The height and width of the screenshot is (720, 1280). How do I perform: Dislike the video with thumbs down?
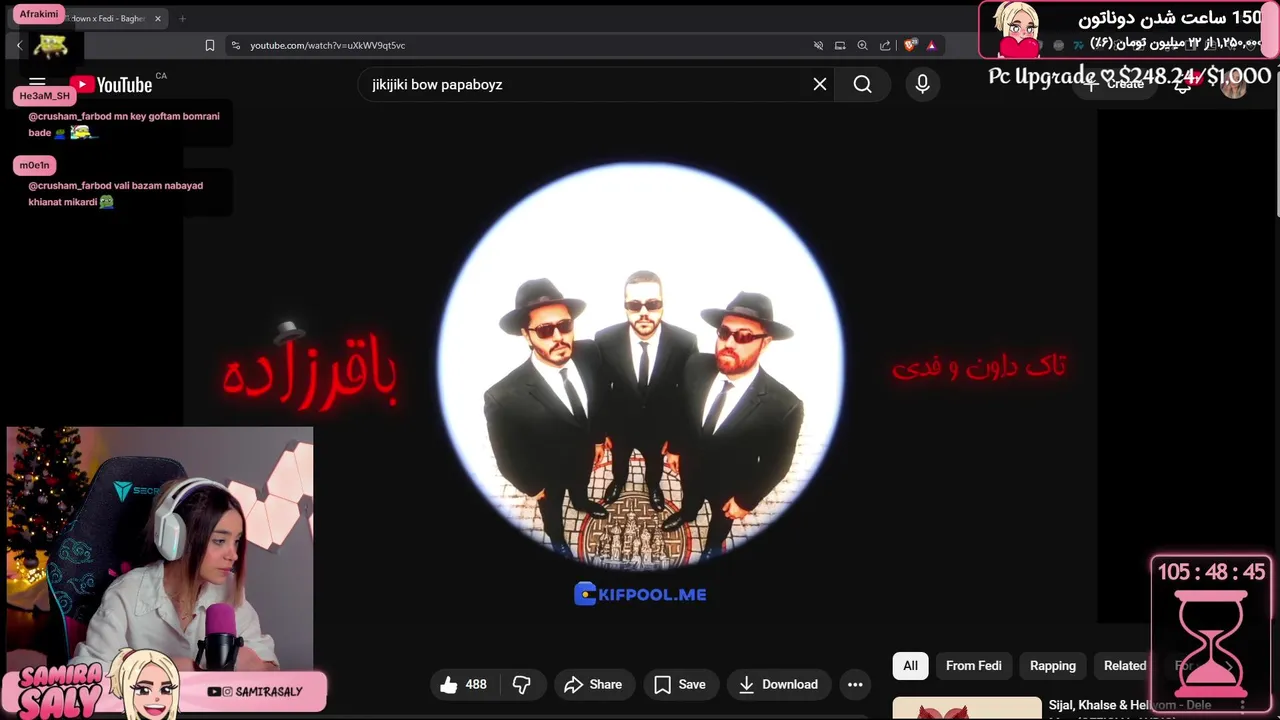click(521, 684)
